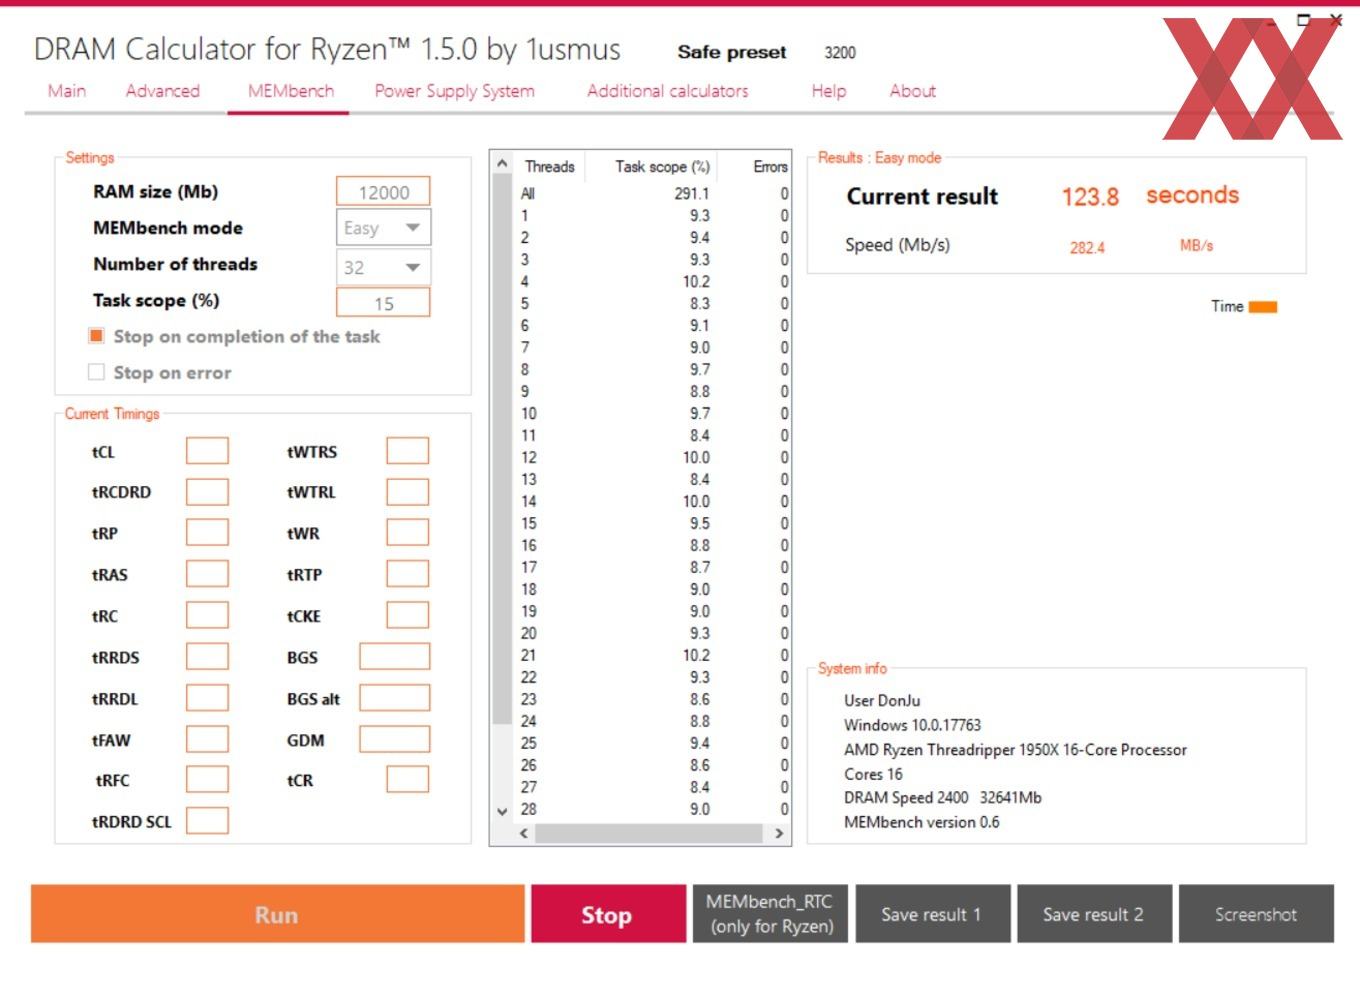Click the tRC timing field
This screenshot has height=997, width=1360.
tap(207, 615)
